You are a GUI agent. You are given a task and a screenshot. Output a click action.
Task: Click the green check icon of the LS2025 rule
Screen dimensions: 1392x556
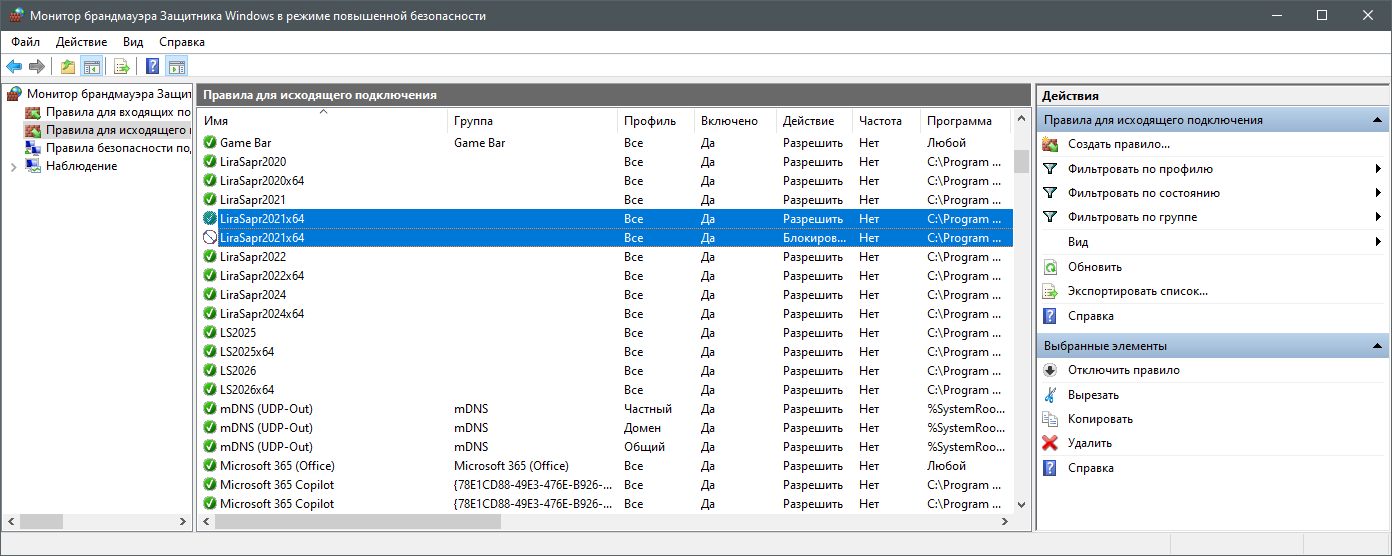[210, 333]
